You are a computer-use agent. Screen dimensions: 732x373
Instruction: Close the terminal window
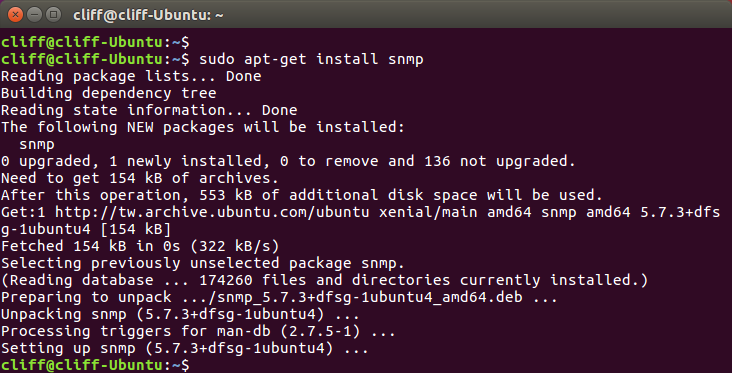pos(15,14)
